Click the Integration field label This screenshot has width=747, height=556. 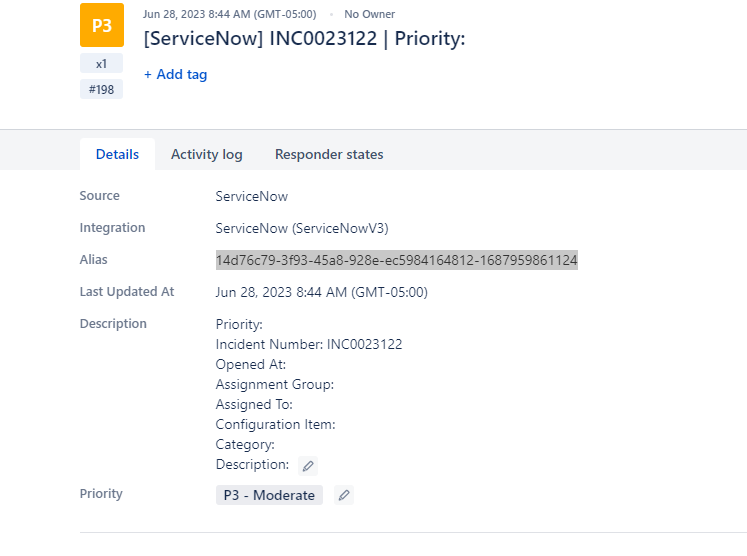(112, 228)
